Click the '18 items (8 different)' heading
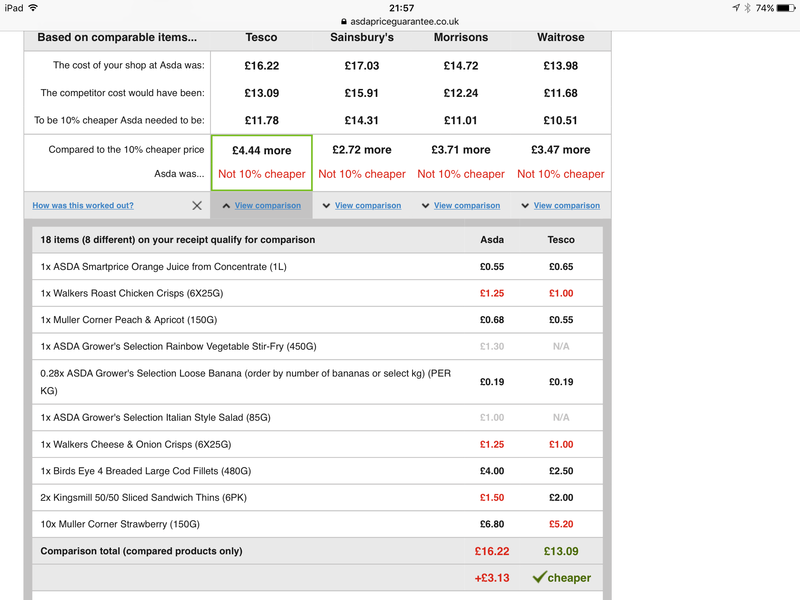The width and height of the screenshot is (800, 600). pyautogui.click(x=178, y=240)
